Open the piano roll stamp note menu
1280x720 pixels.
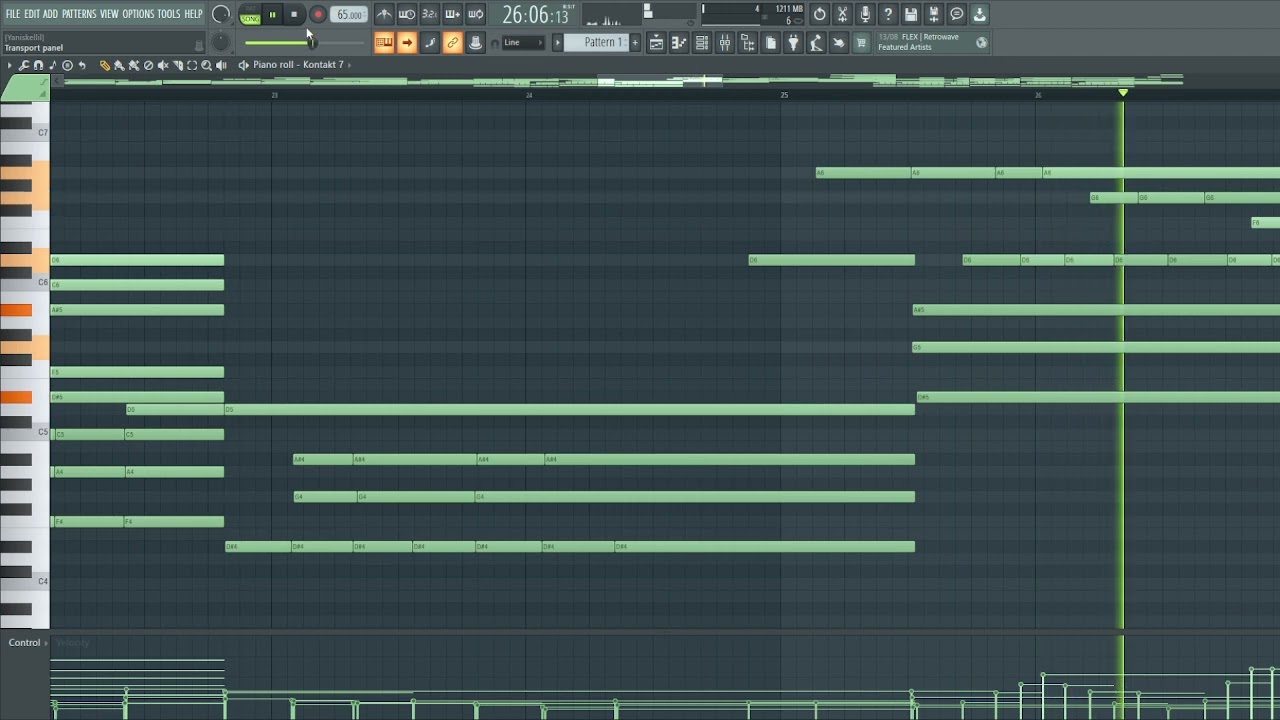point(53,65)
